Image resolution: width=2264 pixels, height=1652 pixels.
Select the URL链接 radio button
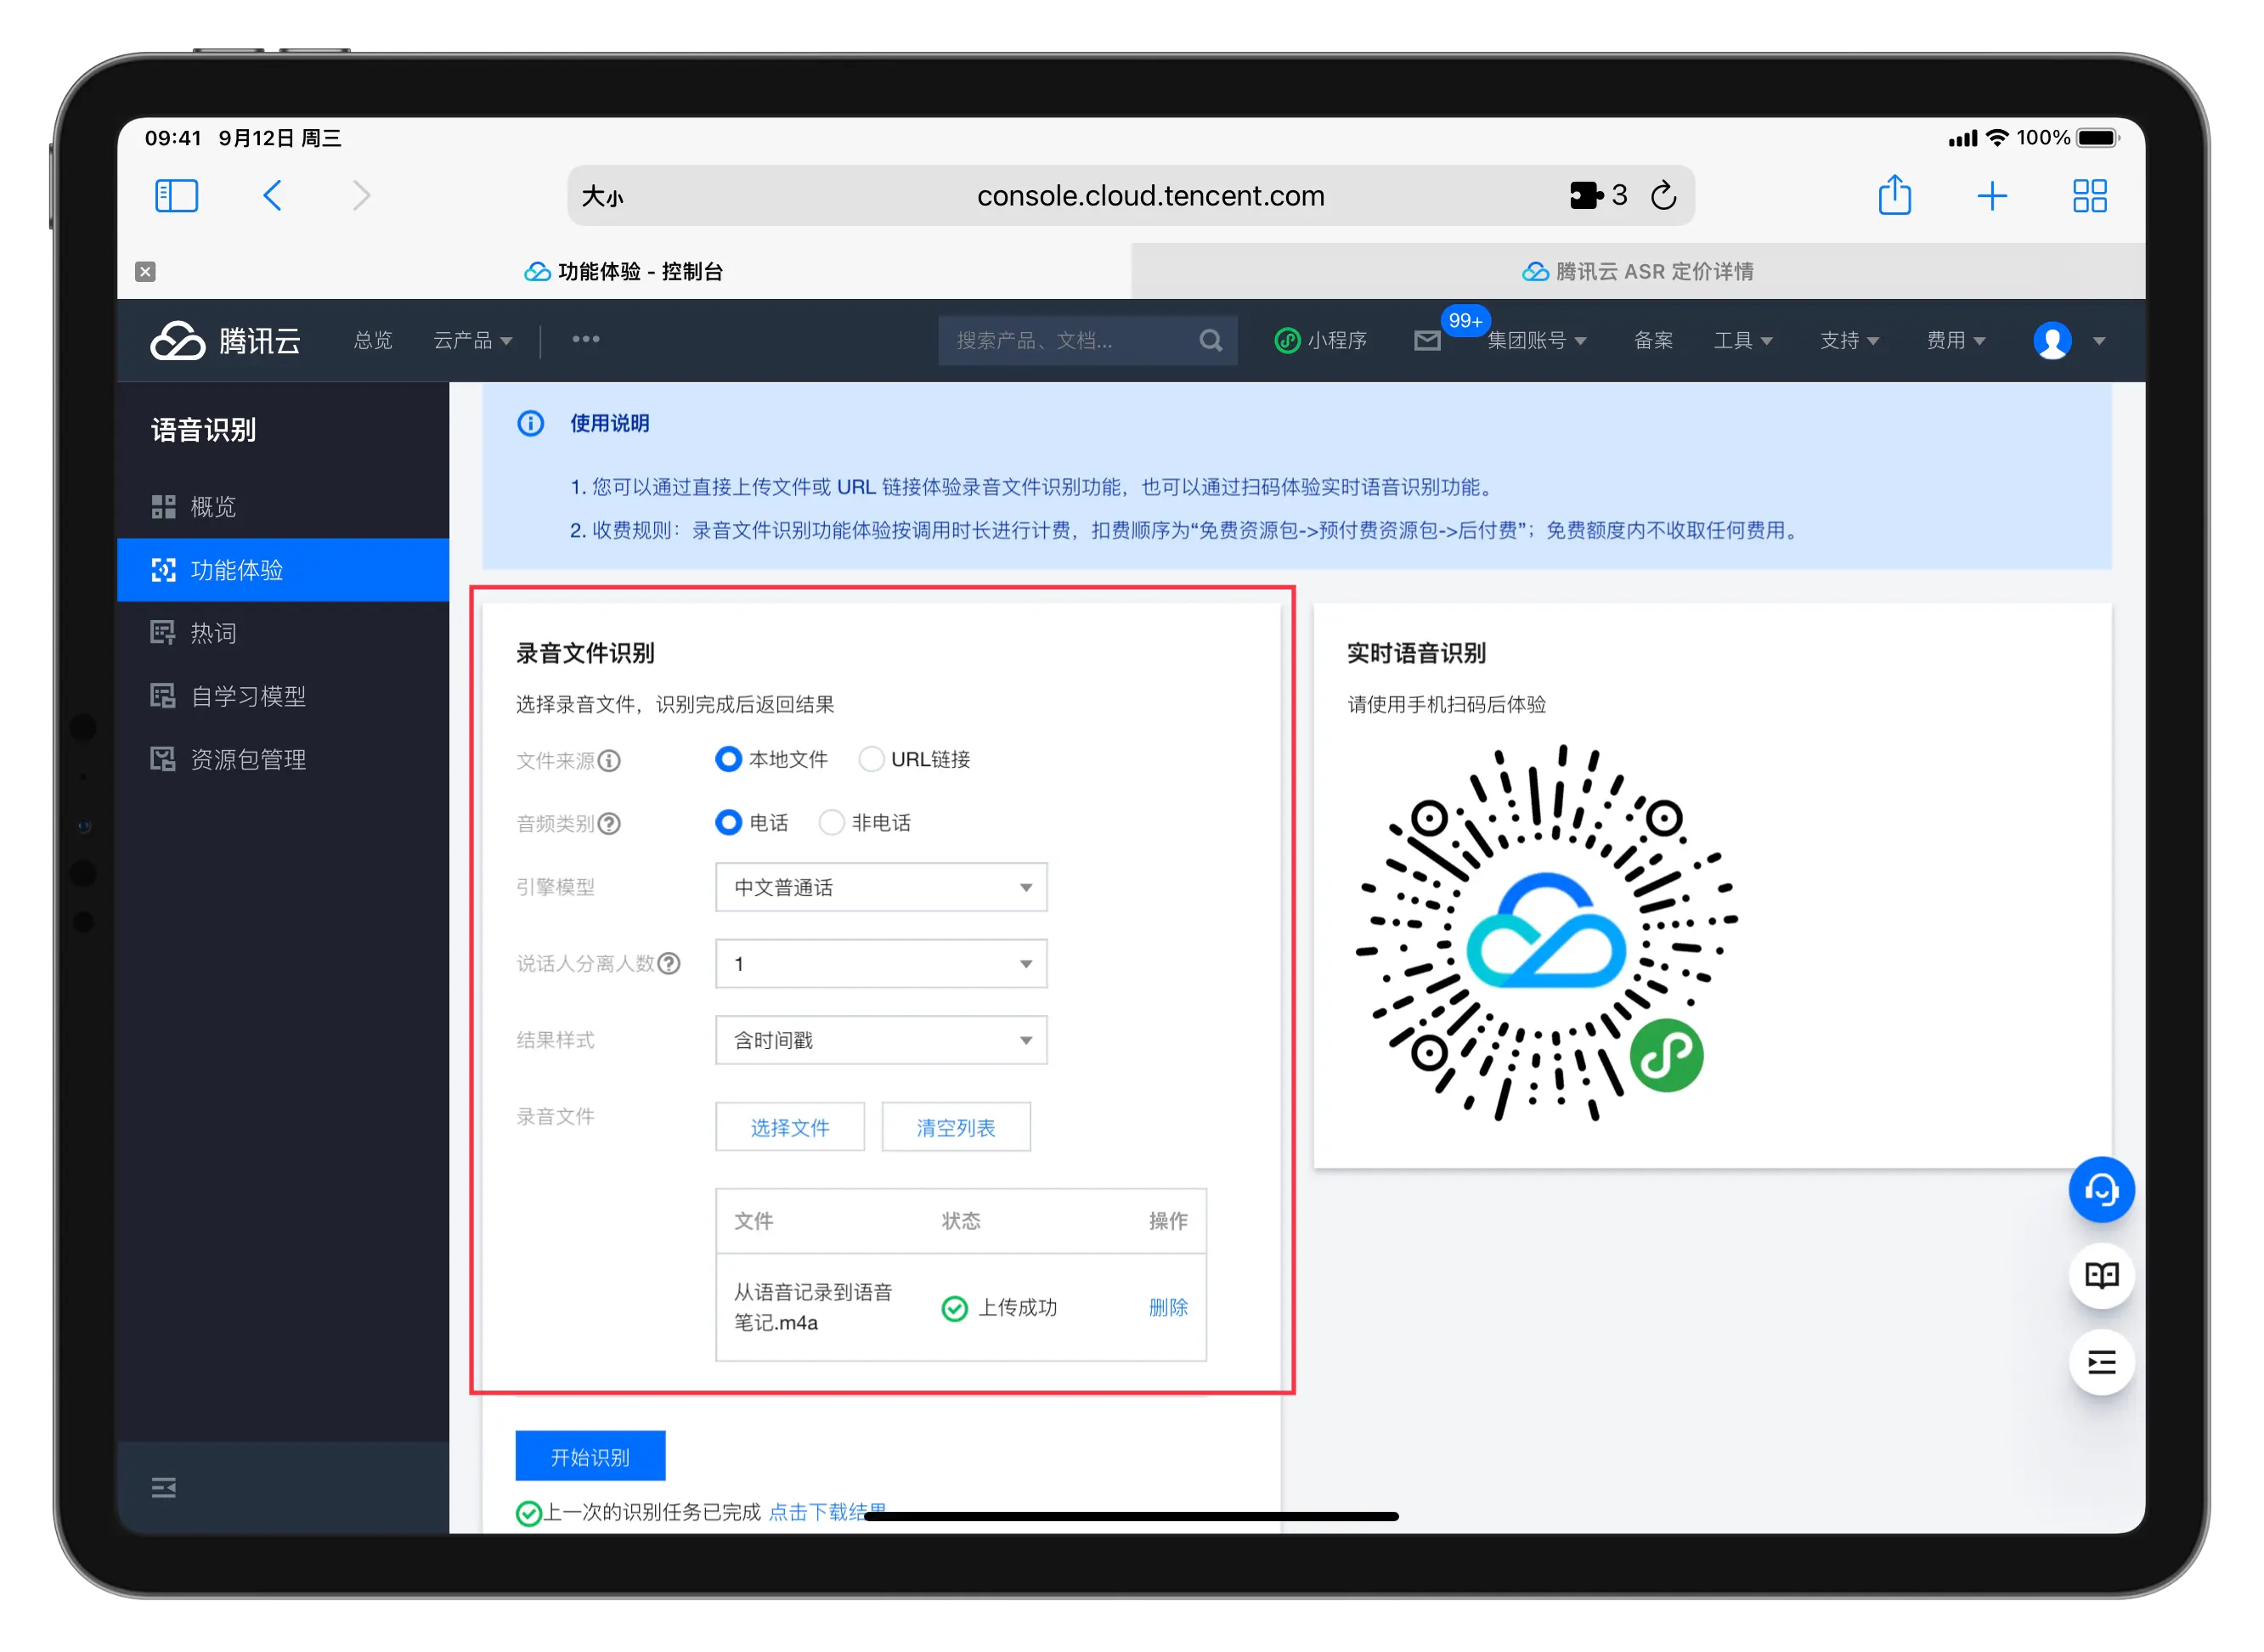pyautogui.click(x=871, y=760)
